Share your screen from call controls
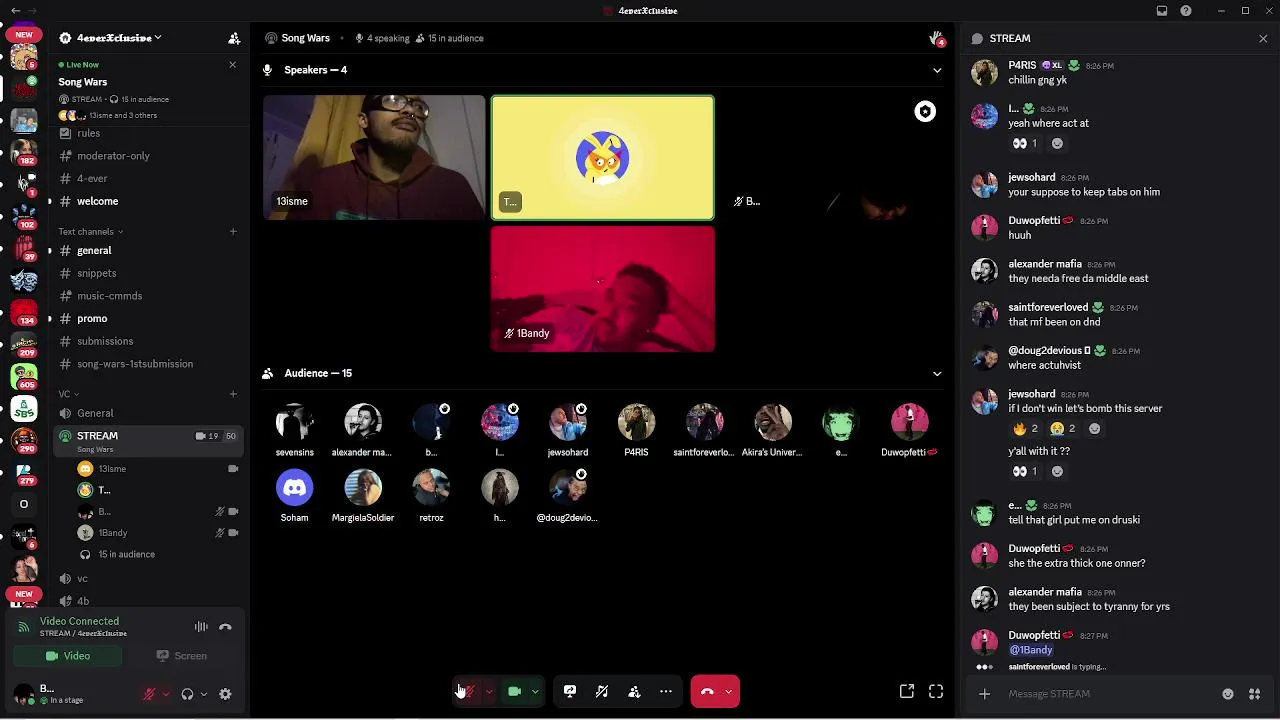 [570, 691]
